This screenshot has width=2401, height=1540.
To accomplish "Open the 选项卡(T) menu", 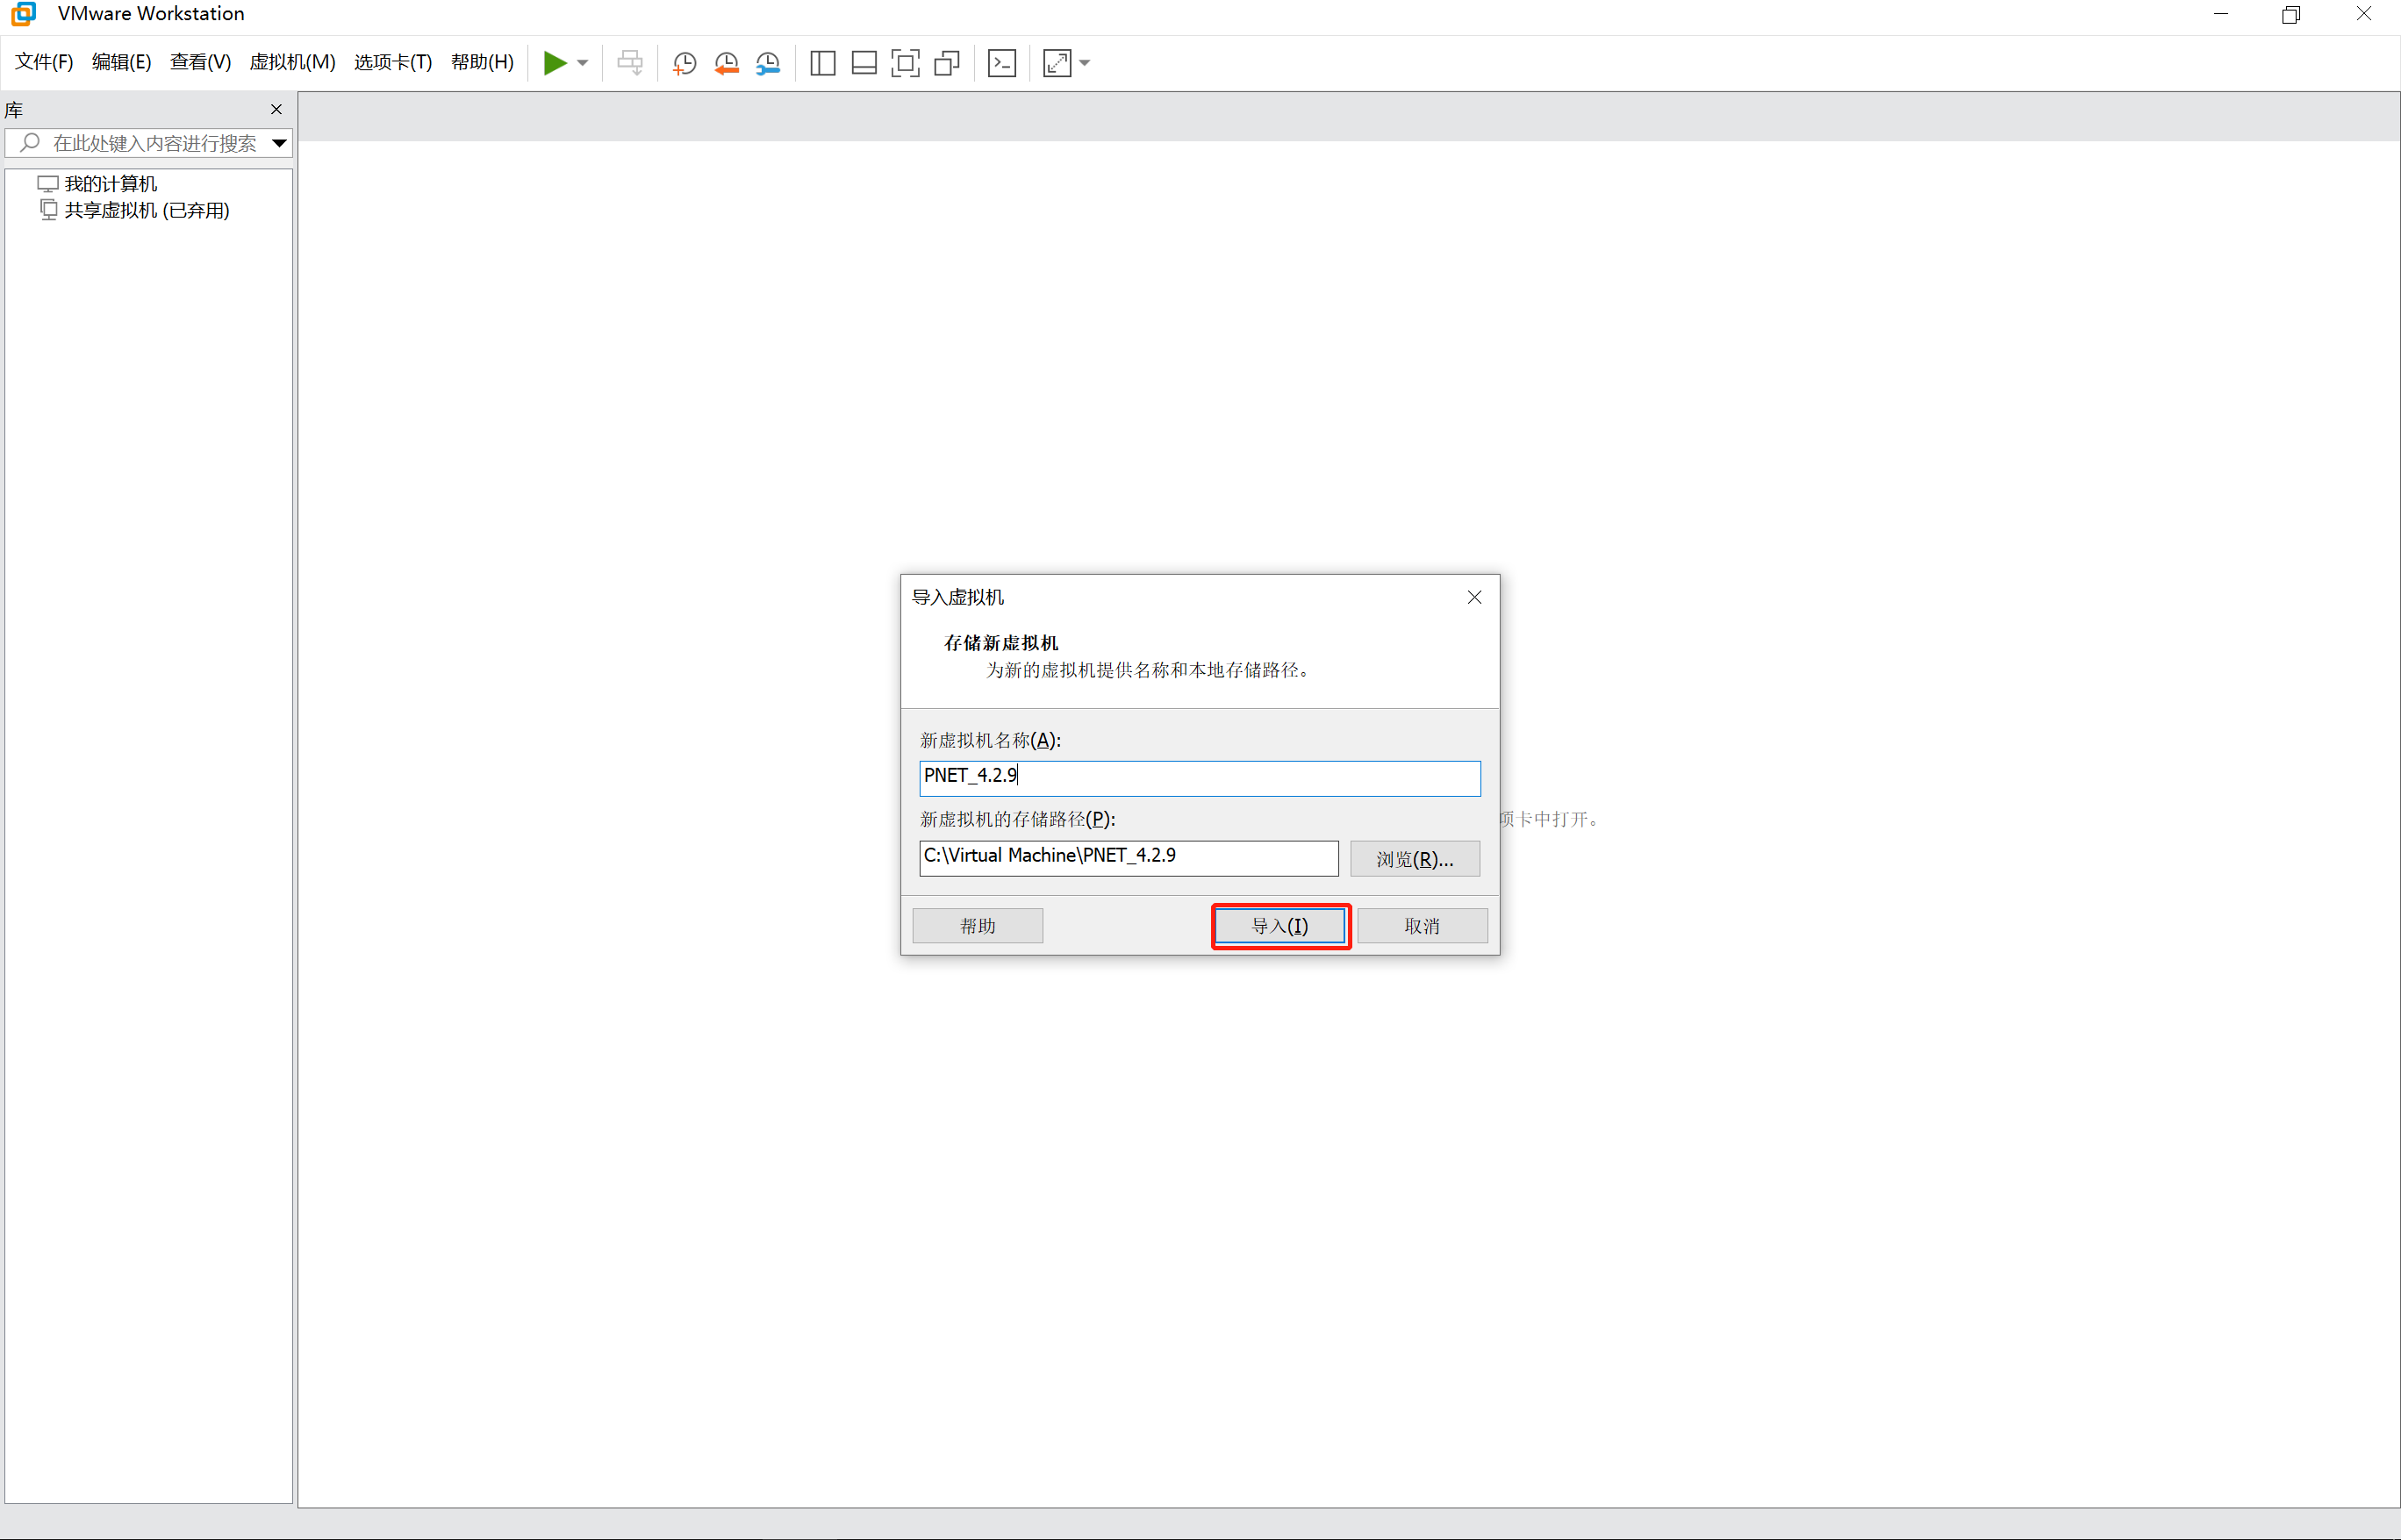I will 393,62.
